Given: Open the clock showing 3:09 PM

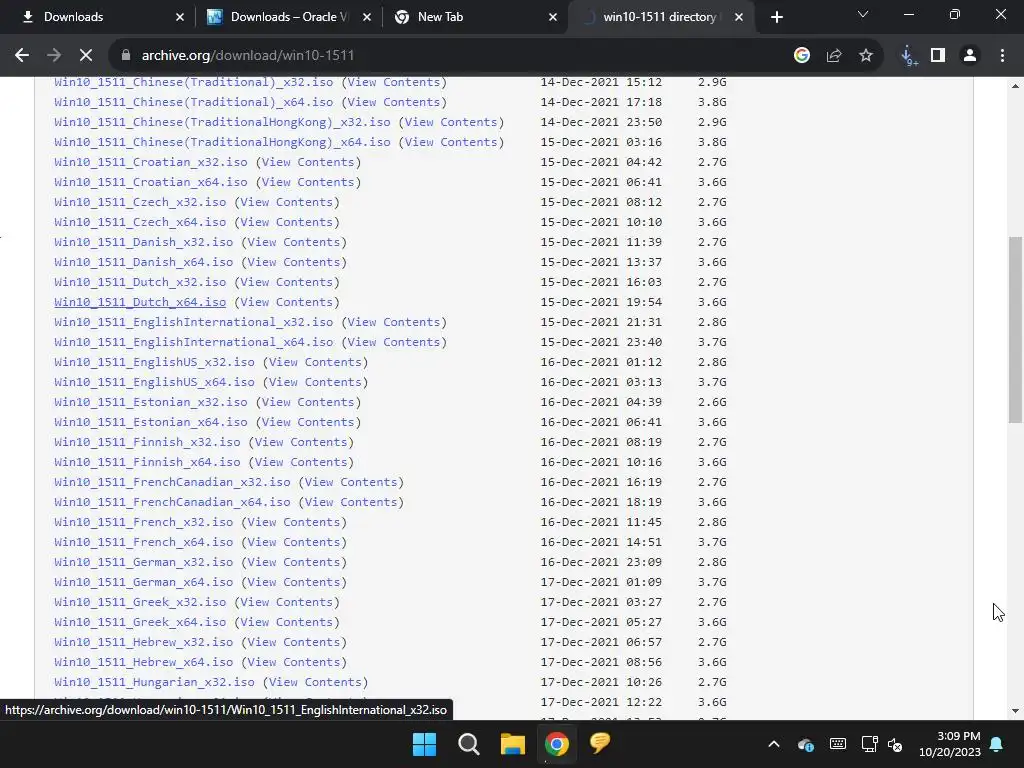Looking at the screenshot, I should [950, 744].
